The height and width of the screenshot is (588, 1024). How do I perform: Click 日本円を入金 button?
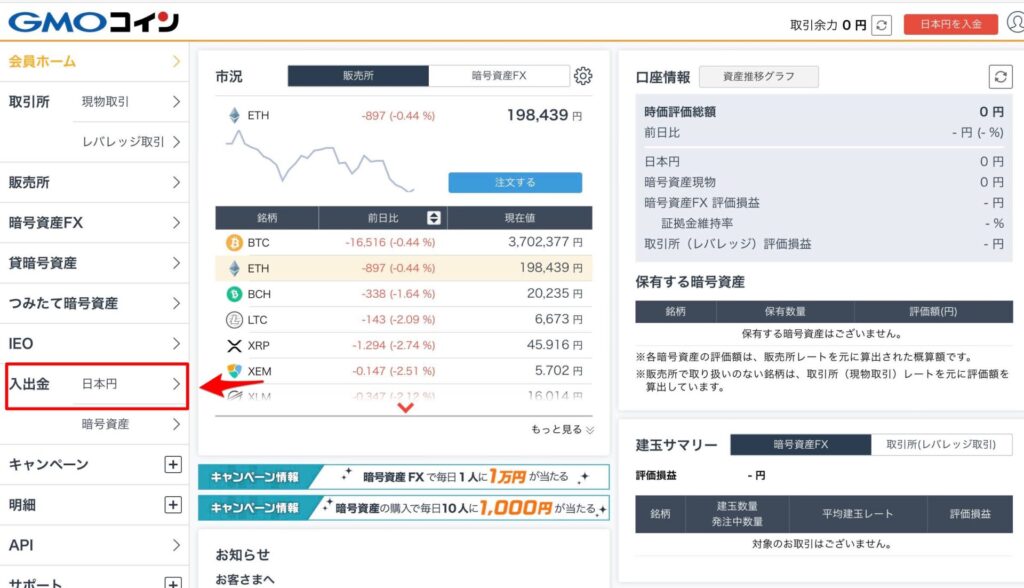point(951,24)
